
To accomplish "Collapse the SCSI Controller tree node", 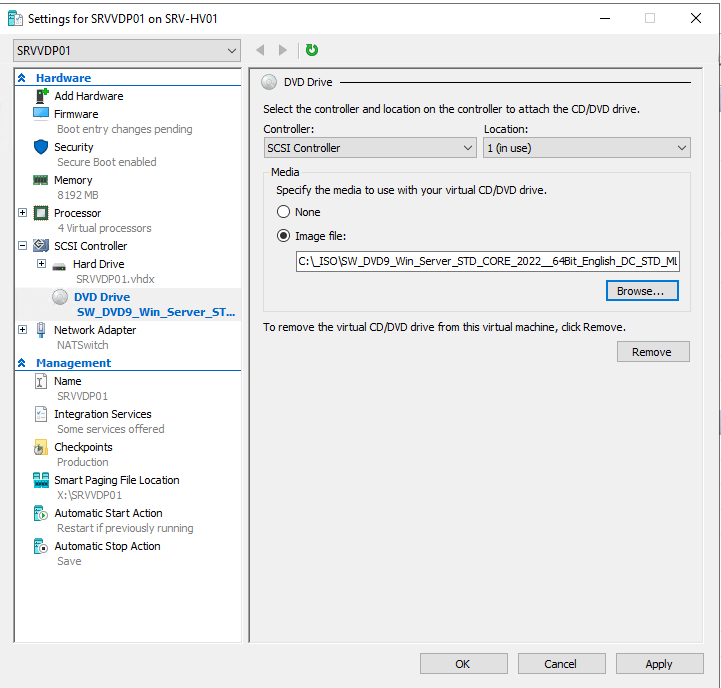I will pyautogui.click(x=23, y=246).
